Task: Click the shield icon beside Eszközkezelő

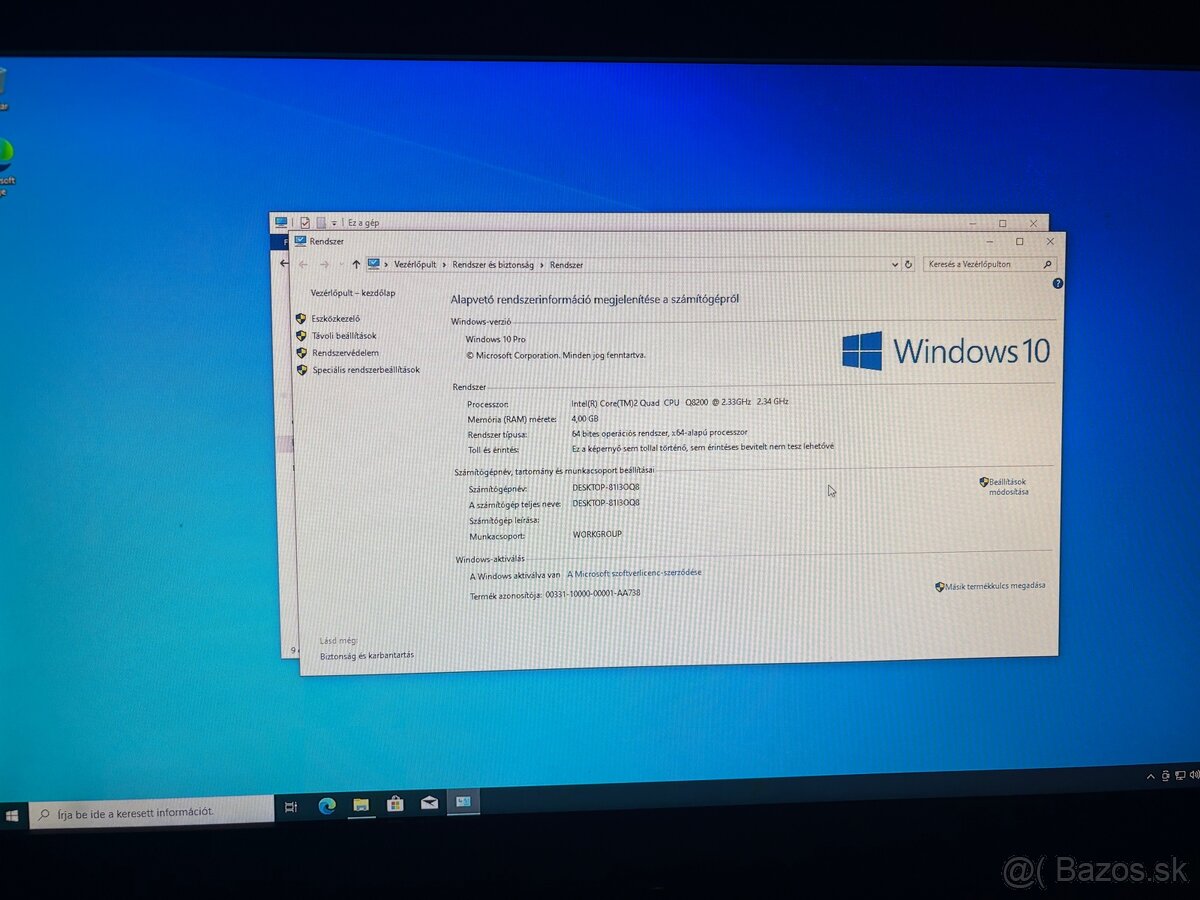Action: [x=301, y=319]
